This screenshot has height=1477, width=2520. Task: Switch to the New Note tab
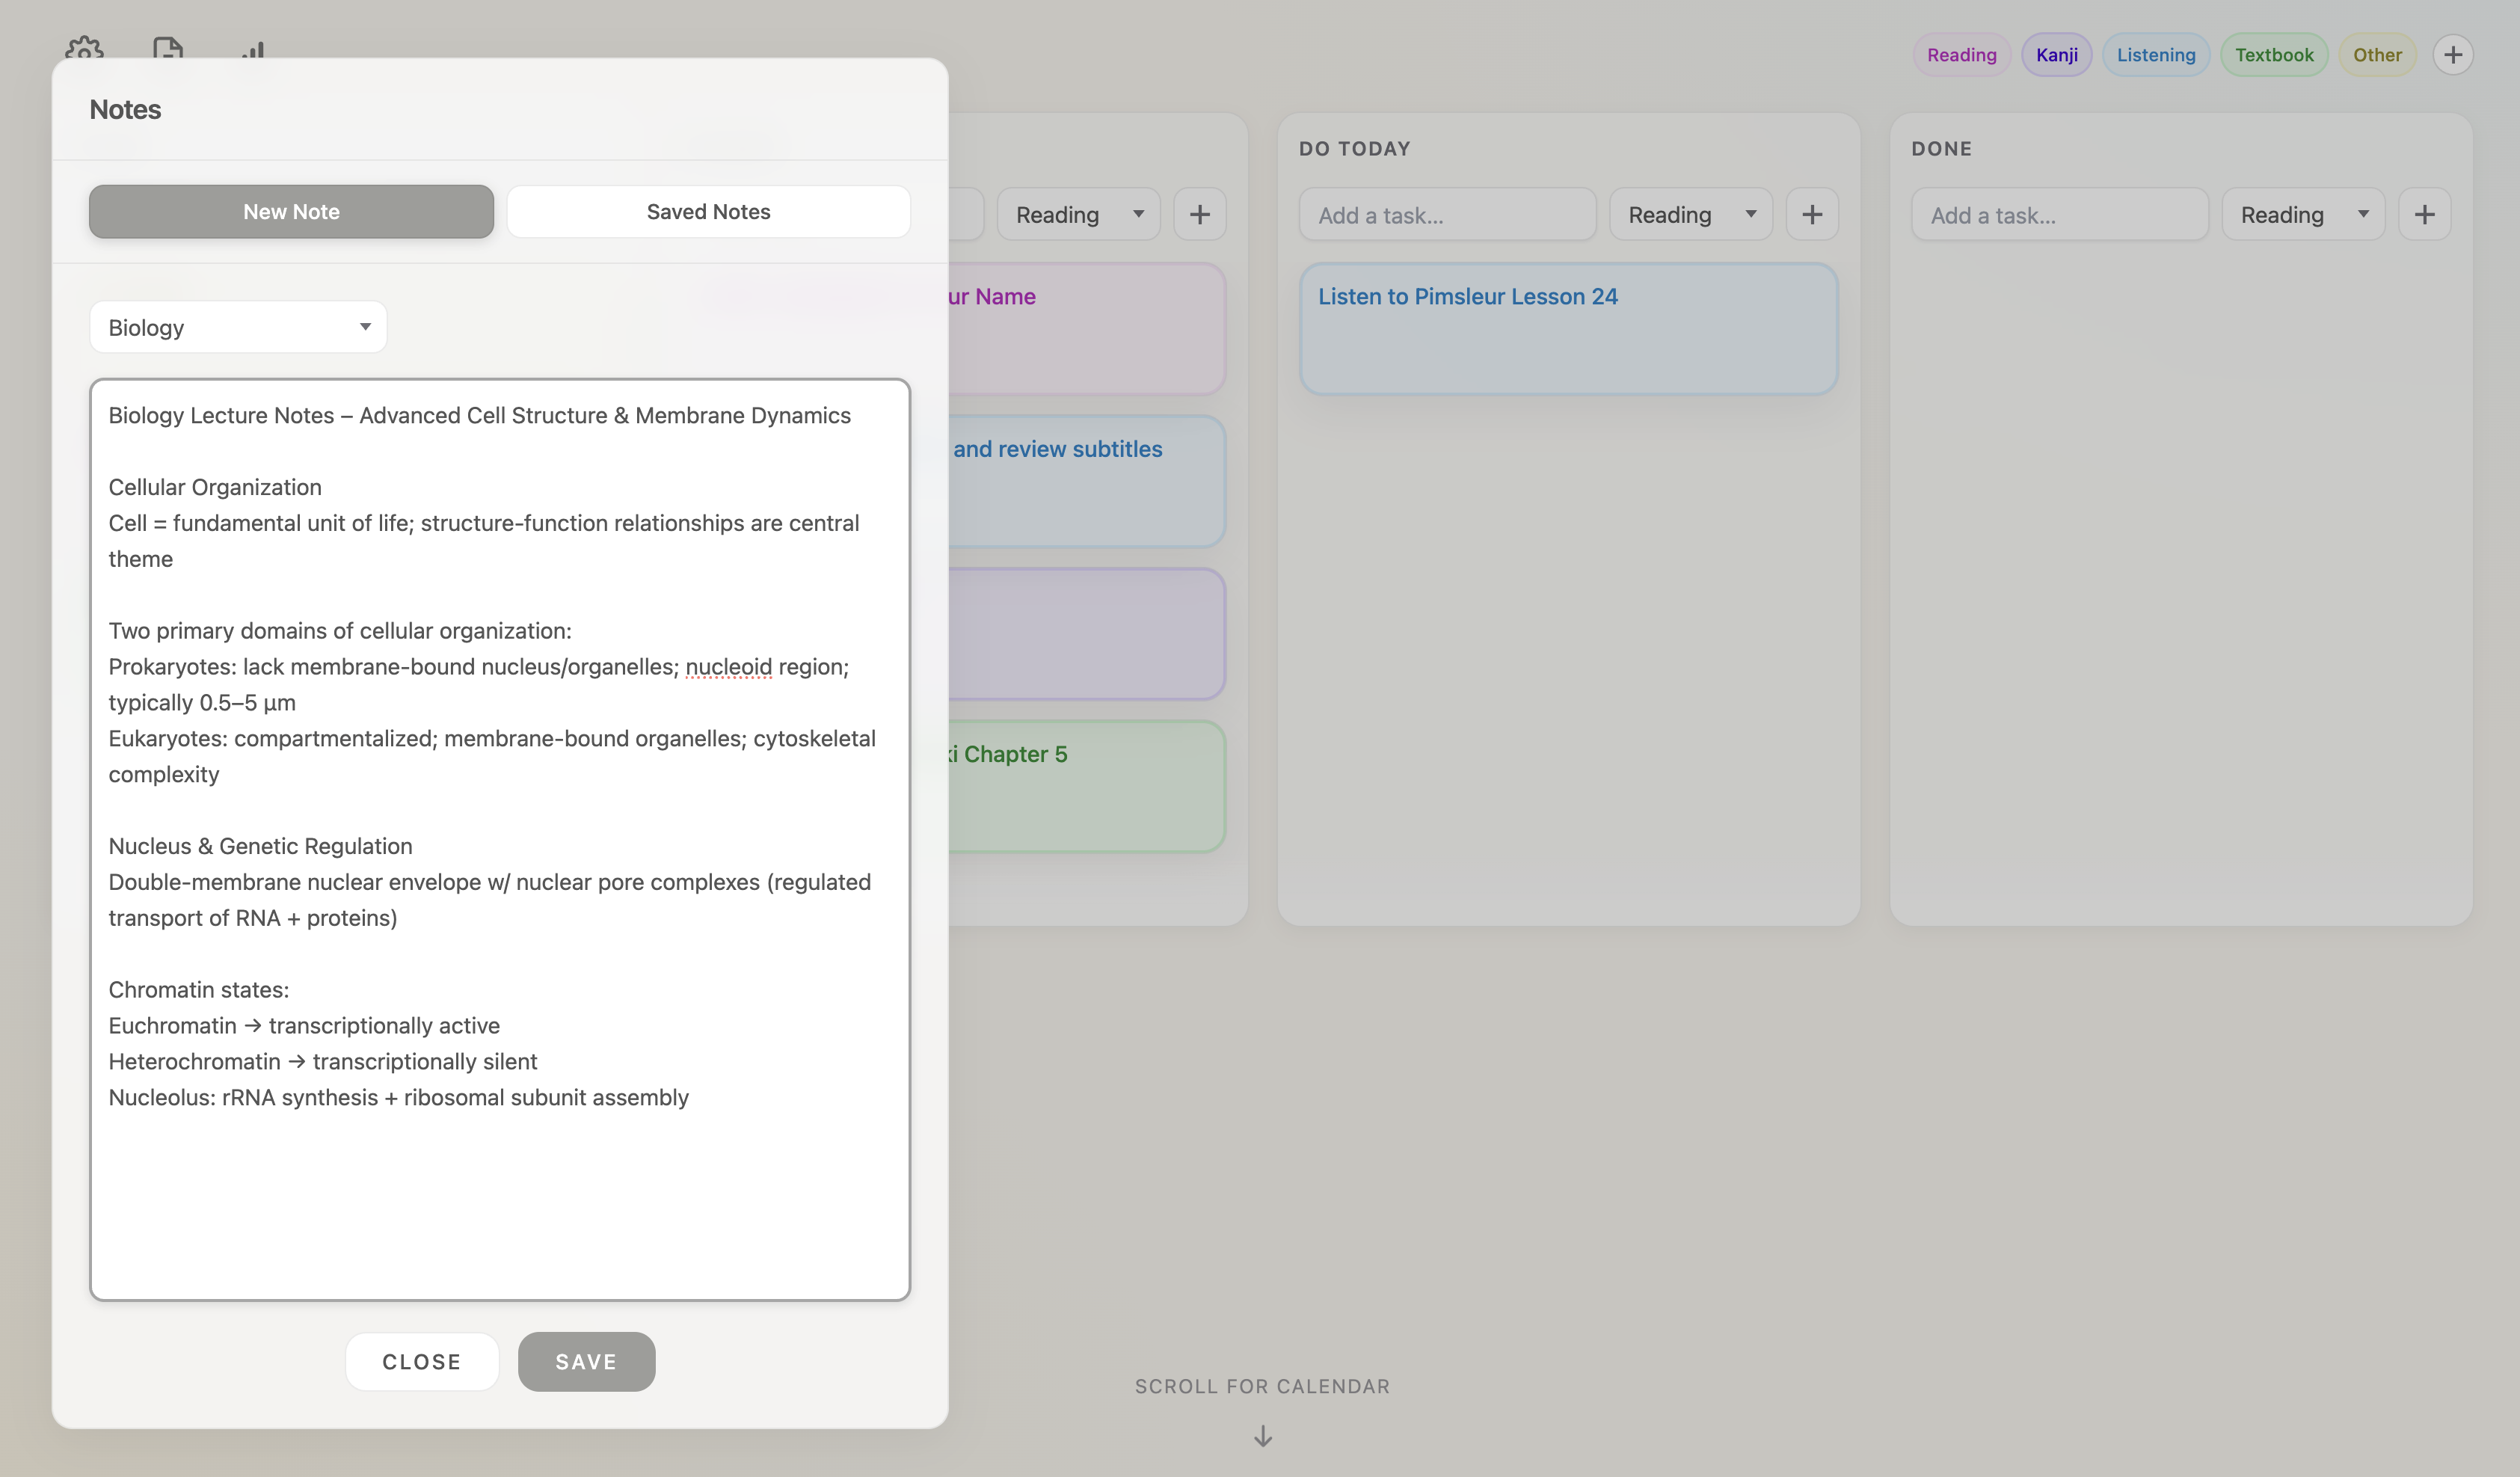[x=291, y=212]
